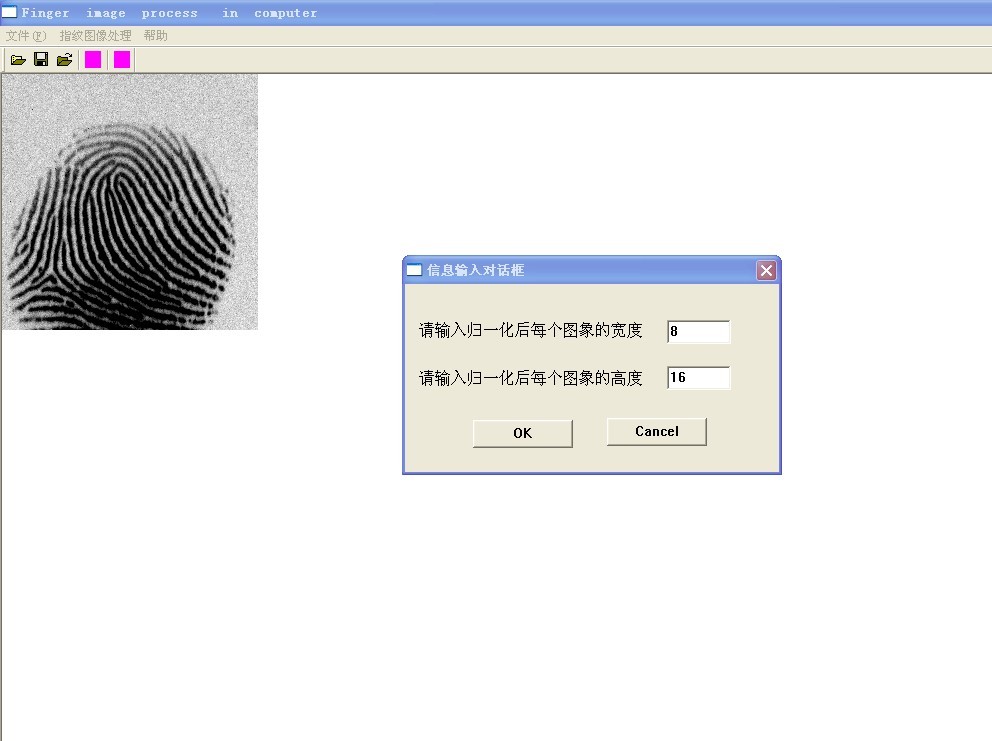Viewport: 992px width, 741px height.
Task: Click the open file folder toolbar icon
Action: [x=18, y=60]
